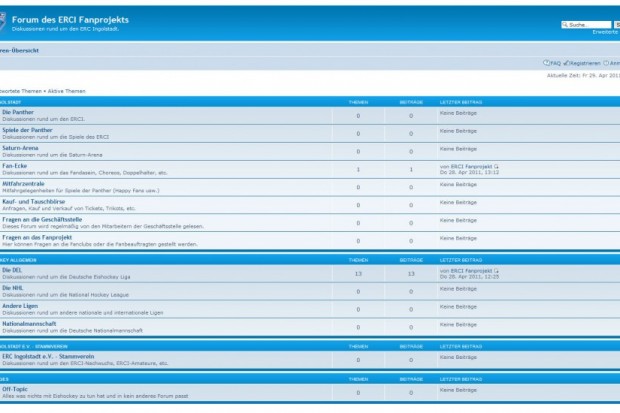The image size is (620, 413).
Task: Open the Die NHL forum
Action: tap(13, 288)
